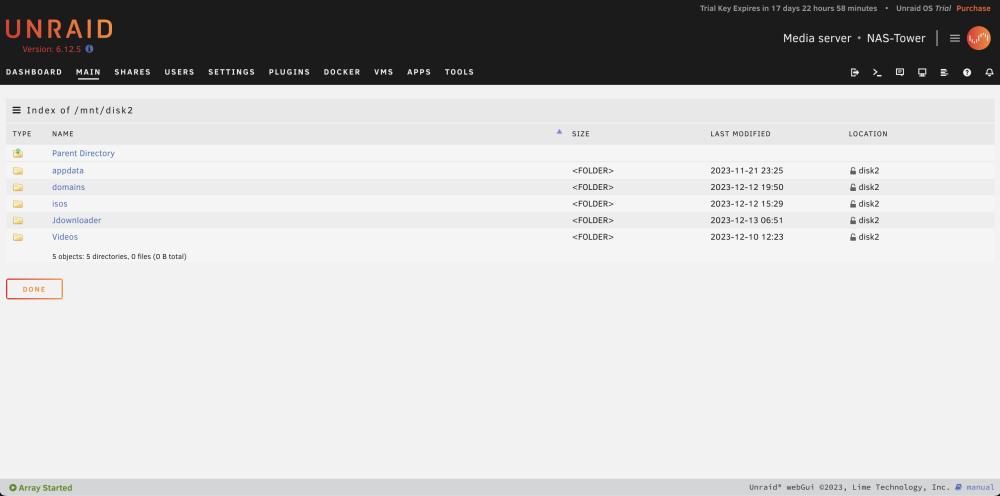
Task: Open the domains folder link
Action: tap(68, 187)
